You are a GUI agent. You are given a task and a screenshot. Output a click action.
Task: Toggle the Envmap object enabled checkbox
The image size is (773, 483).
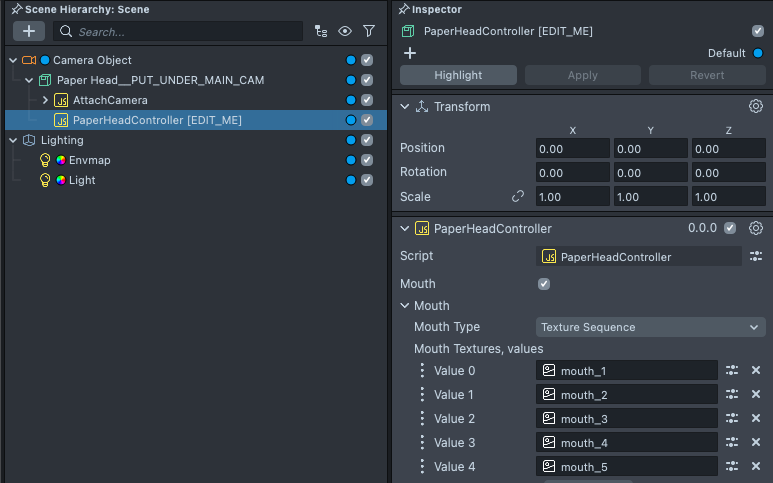tap(367, 160)
